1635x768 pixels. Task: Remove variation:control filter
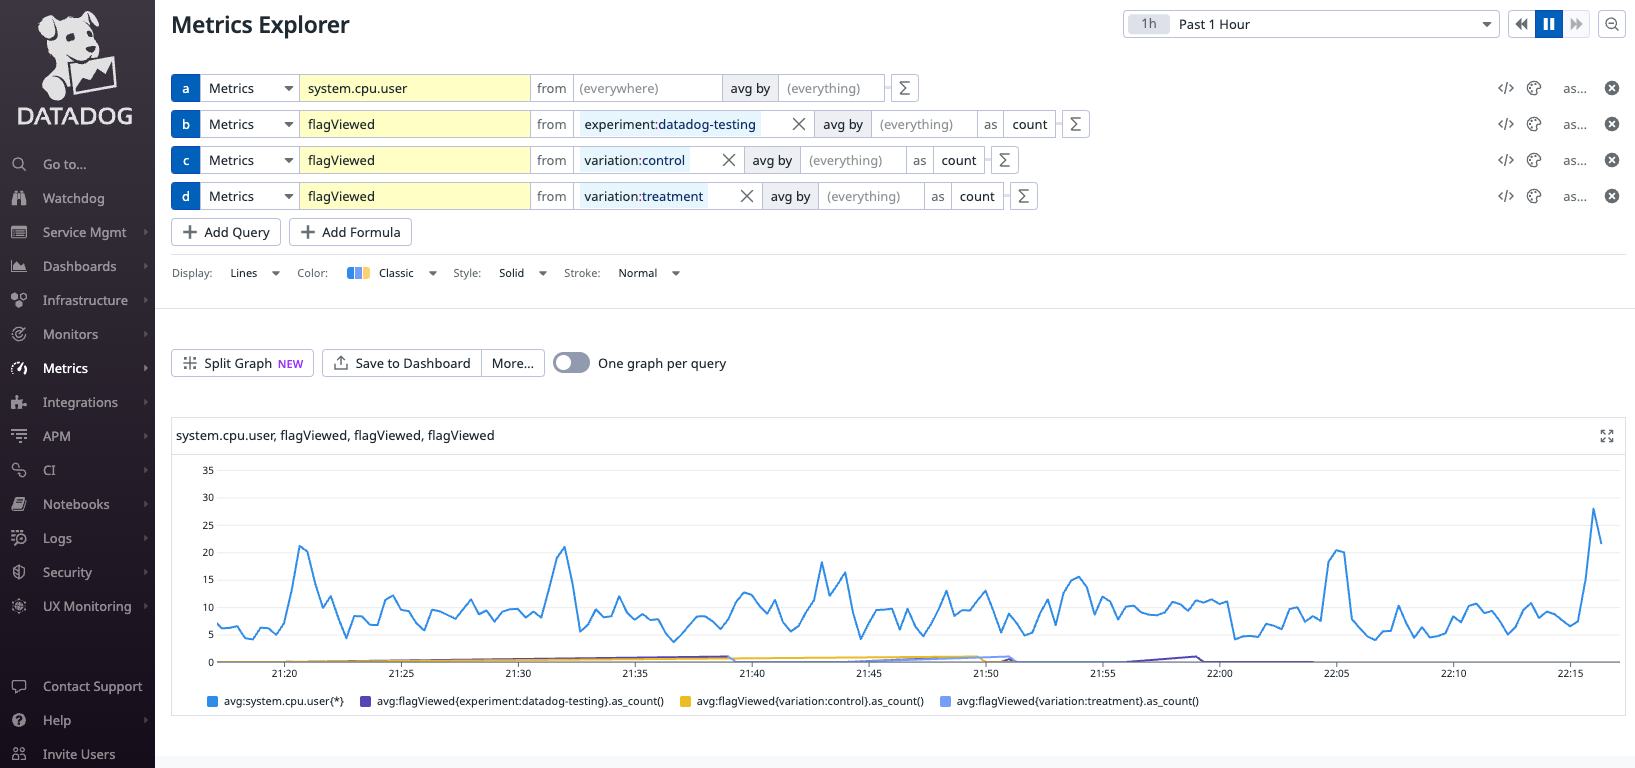[729, 160]
